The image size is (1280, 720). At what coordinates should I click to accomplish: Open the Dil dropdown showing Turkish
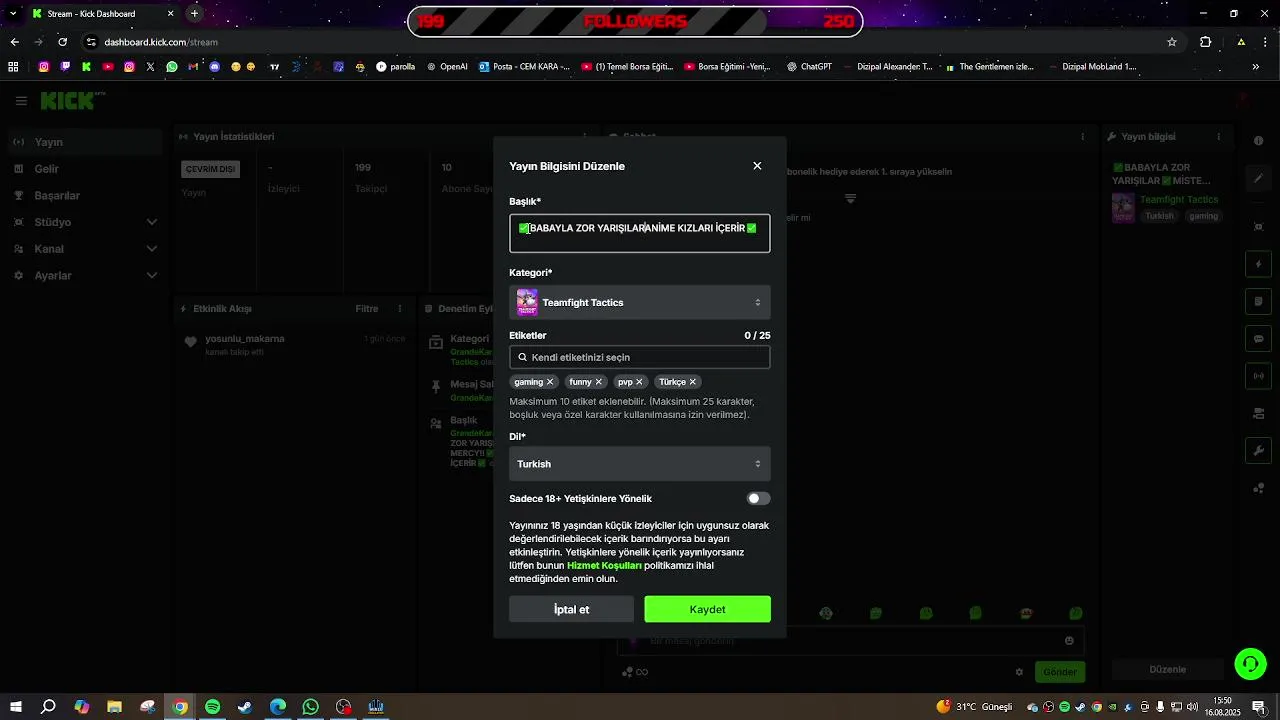[640, 464]
